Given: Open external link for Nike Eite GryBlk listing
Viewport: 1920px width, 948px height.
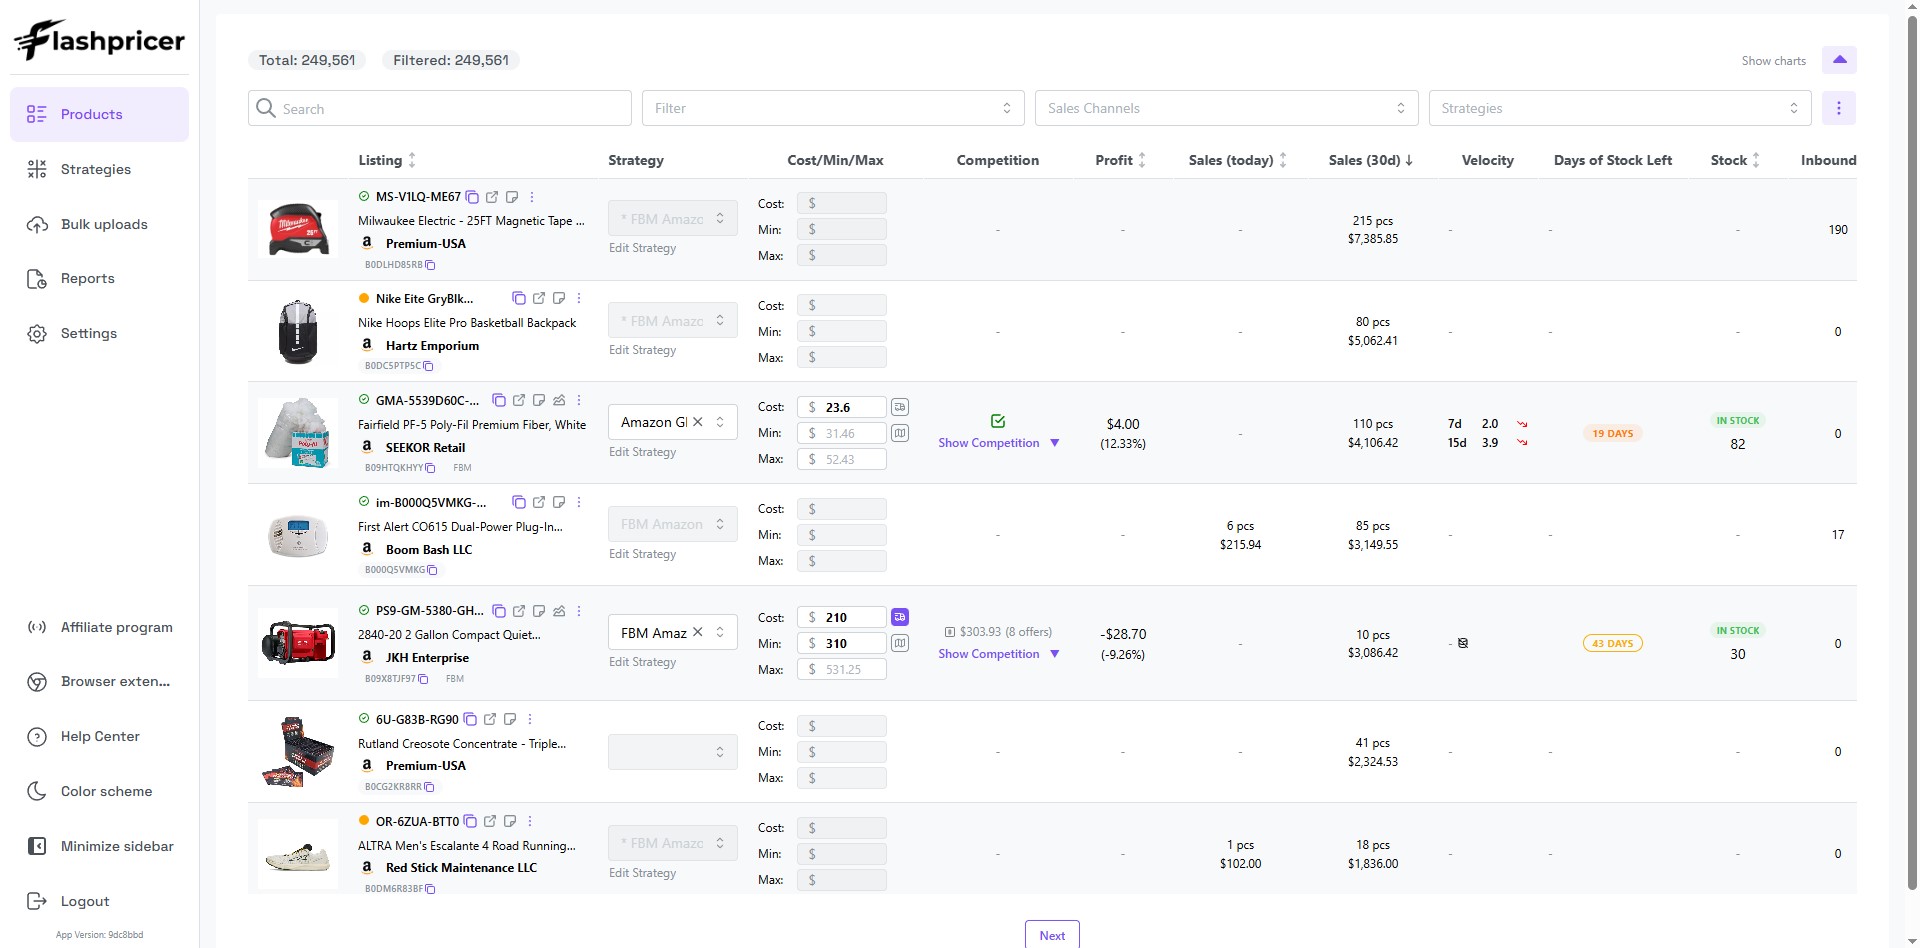Looking at the screenshot, I should pos(539,298).
